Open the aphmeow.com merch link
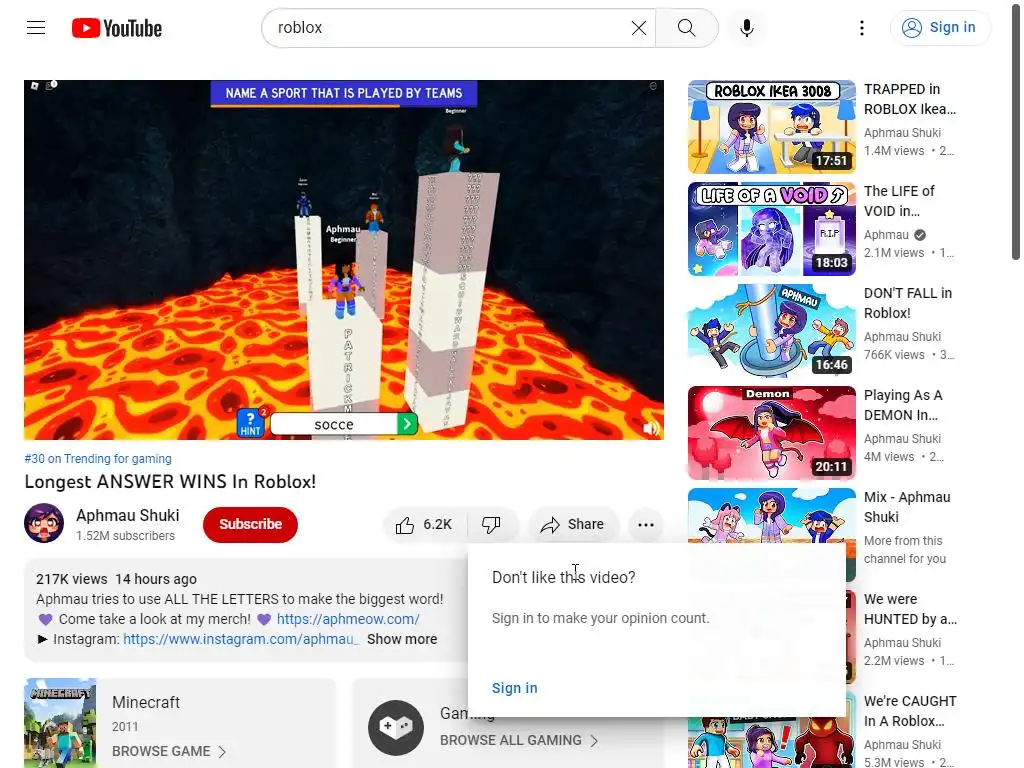This screenshot has width=1024, height=768. point(348,618)
